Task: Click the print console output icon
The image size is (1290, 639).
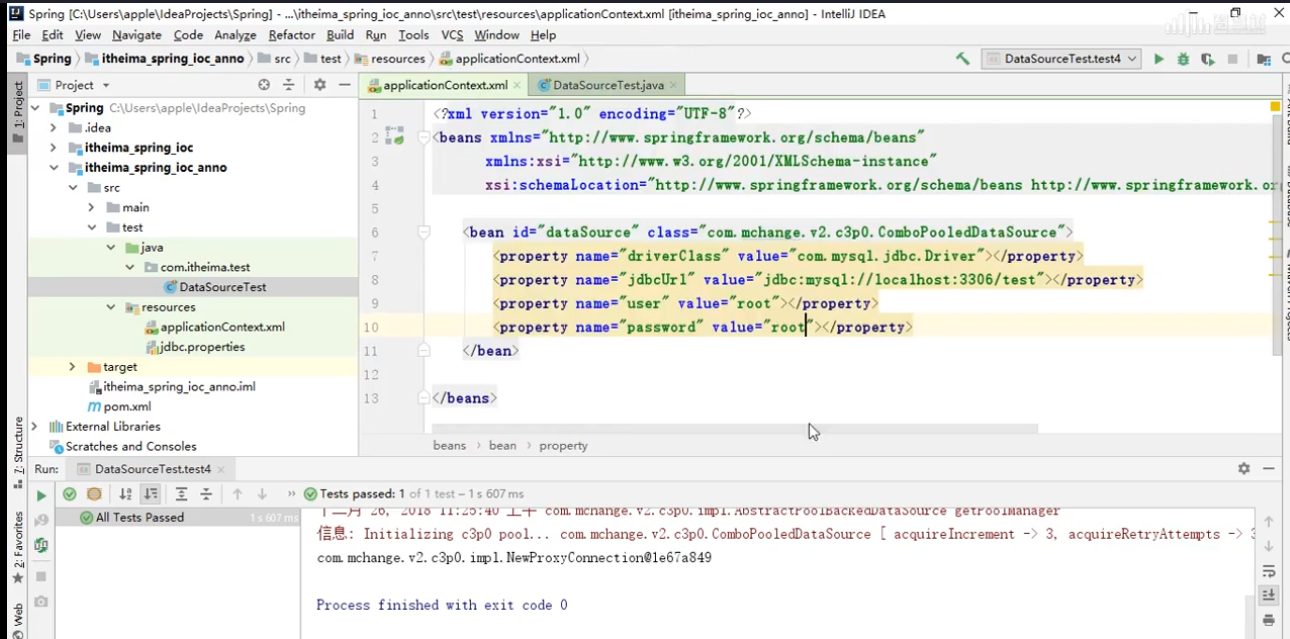Action: [1269, 619]
